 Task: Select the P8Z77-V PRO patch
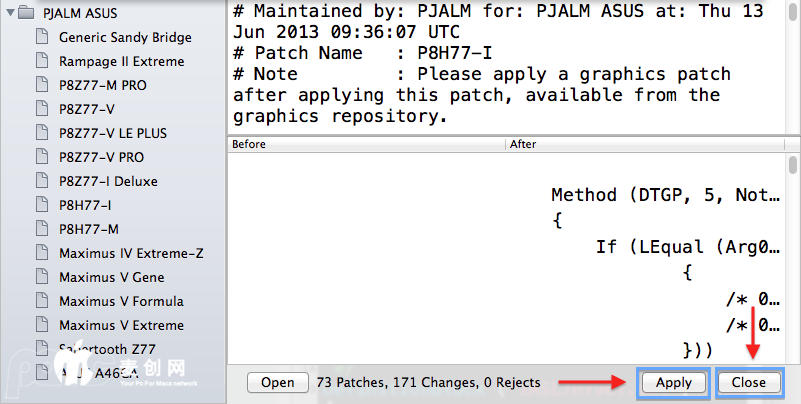point(101,157)
